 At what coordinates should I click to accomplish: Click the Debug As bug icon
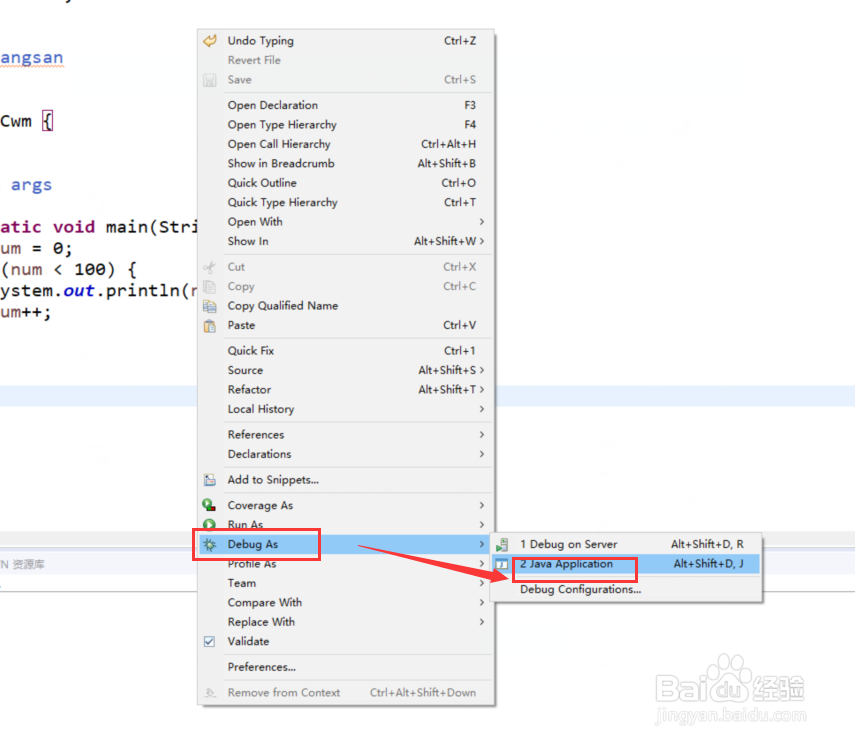(x=209, y=544)
